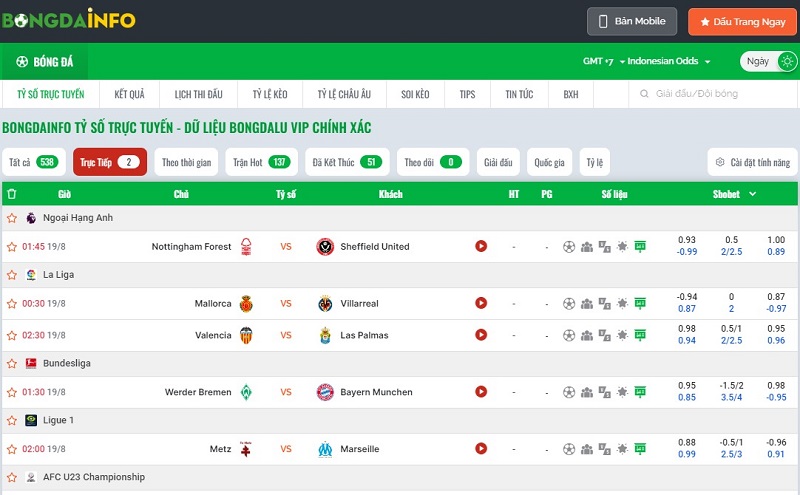Open weather icon for Mallorca match

[x=622, y=303]
